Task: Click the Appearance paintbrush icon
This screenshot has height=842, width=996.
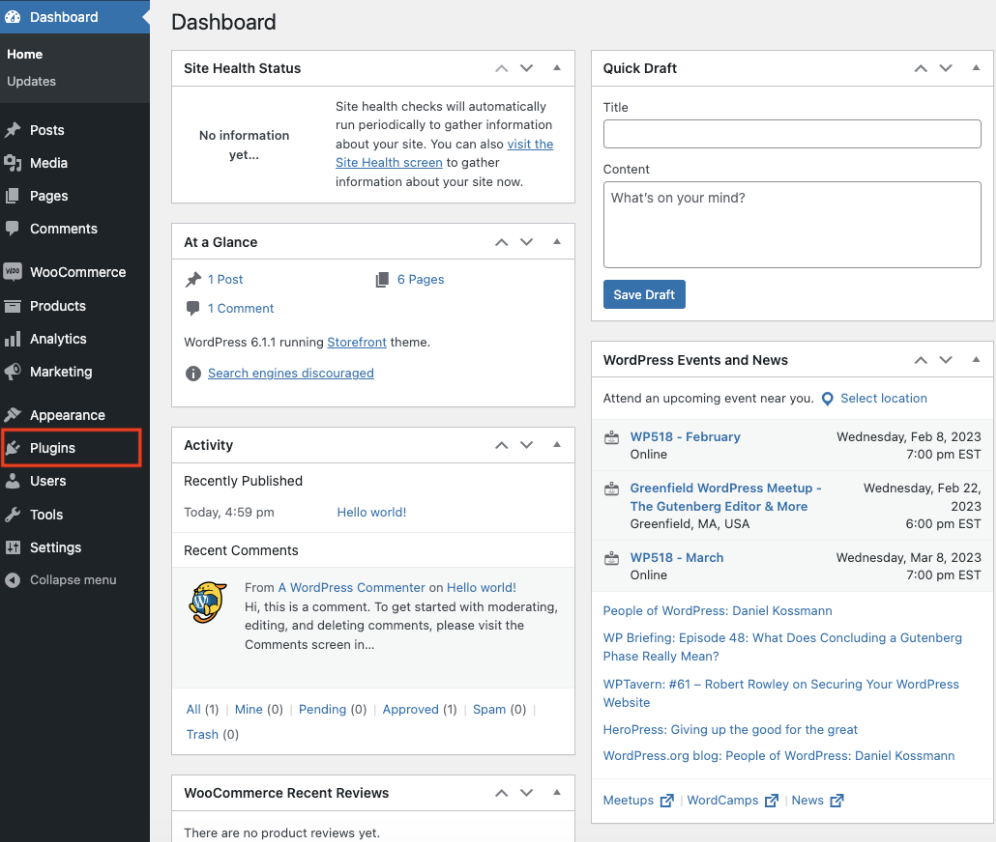Action: [x=13, y=415]
